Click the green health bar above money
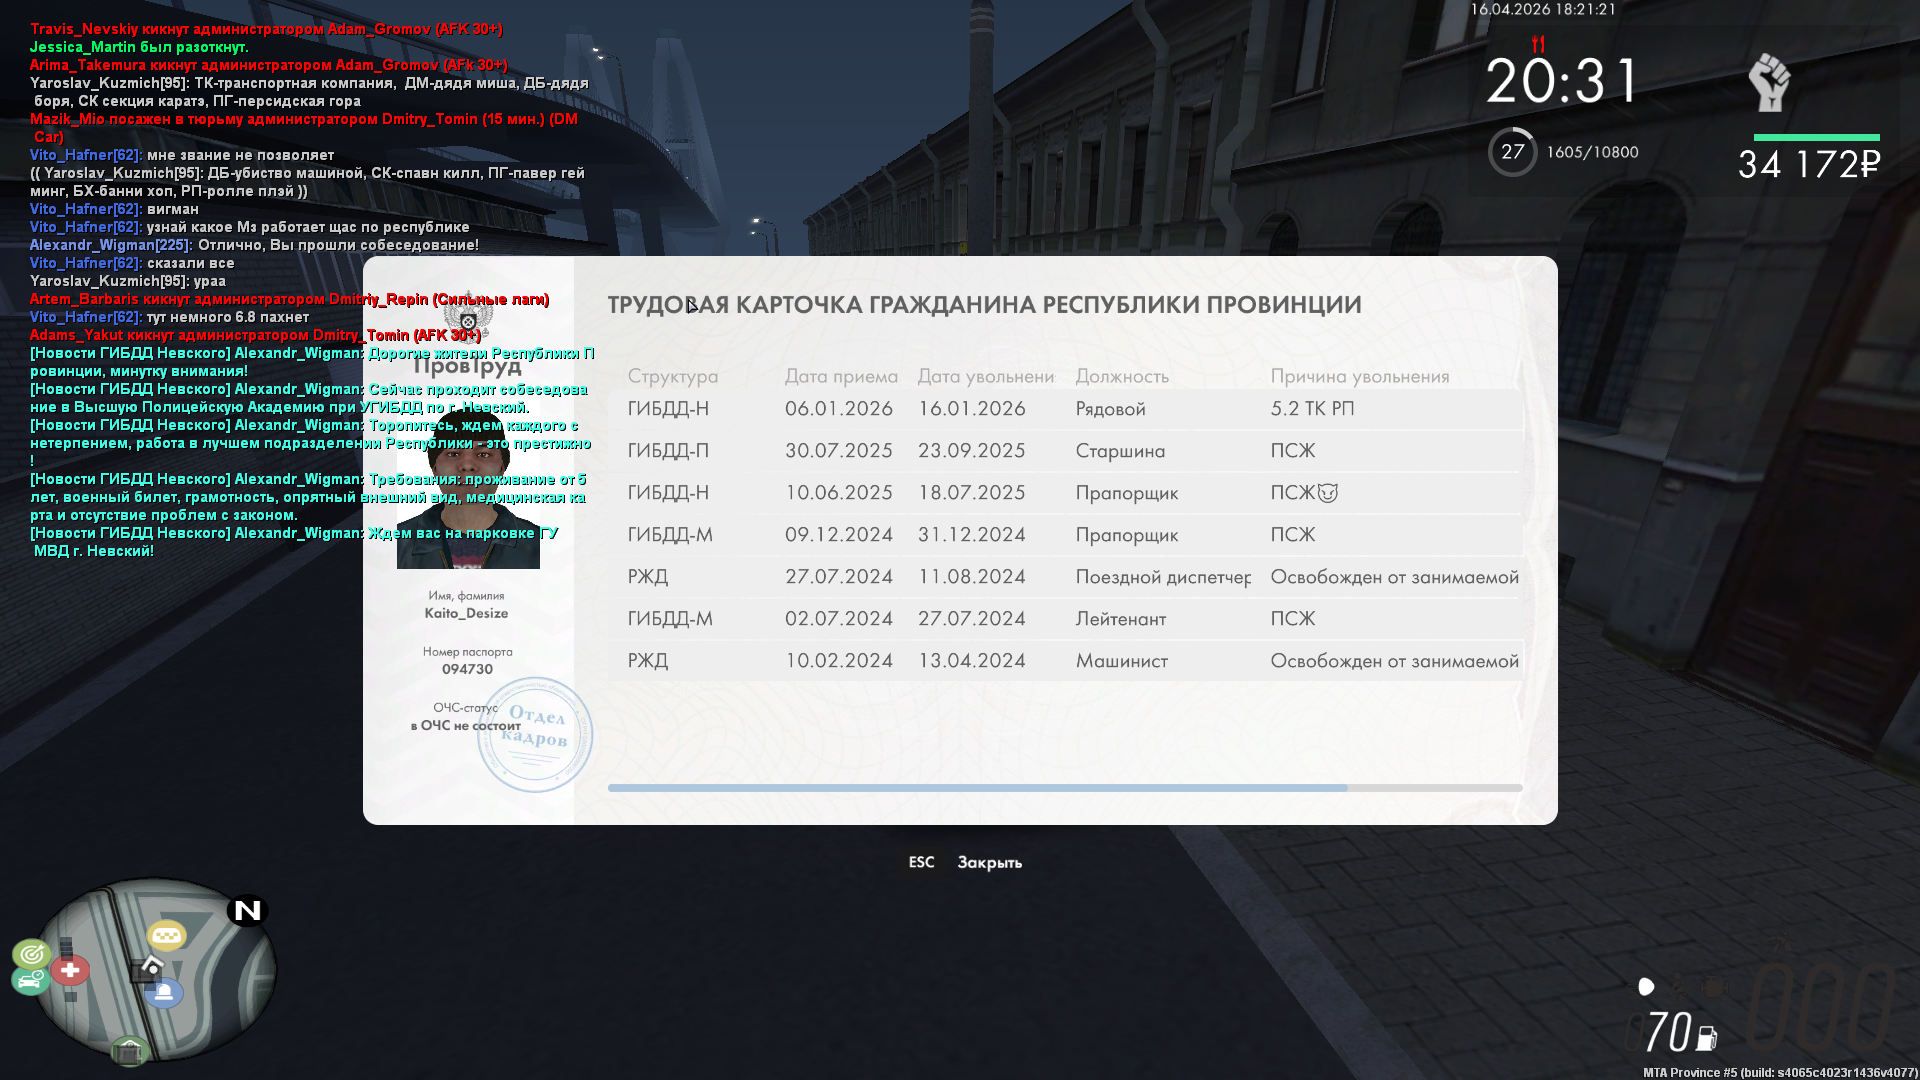The width and height of the screenshot is (1920, 1080). (1816, 137)
